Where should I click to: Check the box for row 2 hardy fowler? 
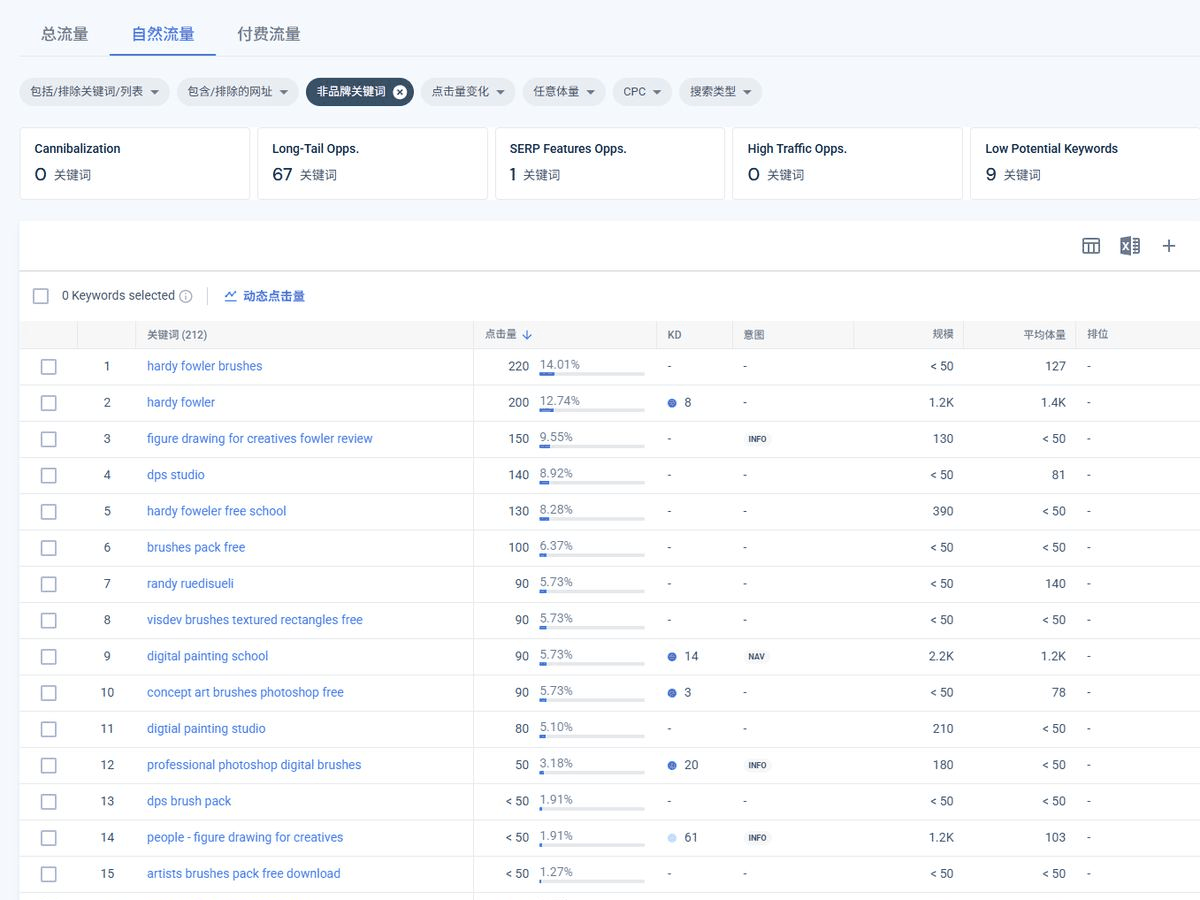pos(48,403)
